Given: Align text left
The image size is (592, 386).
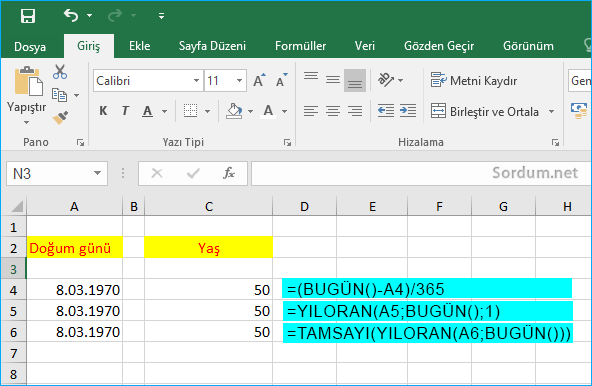Looking at the screenshot, I should coord(311,111).
